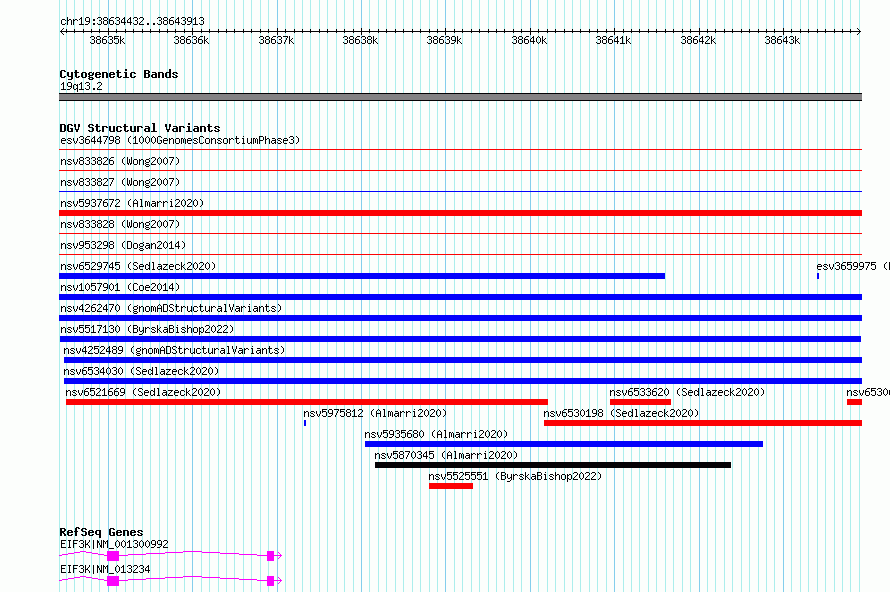This screenshot has height=592, width=890.
Task: Open the nsv6521669 (Sedlazeck2020) label text
Action: click(143, 392)
